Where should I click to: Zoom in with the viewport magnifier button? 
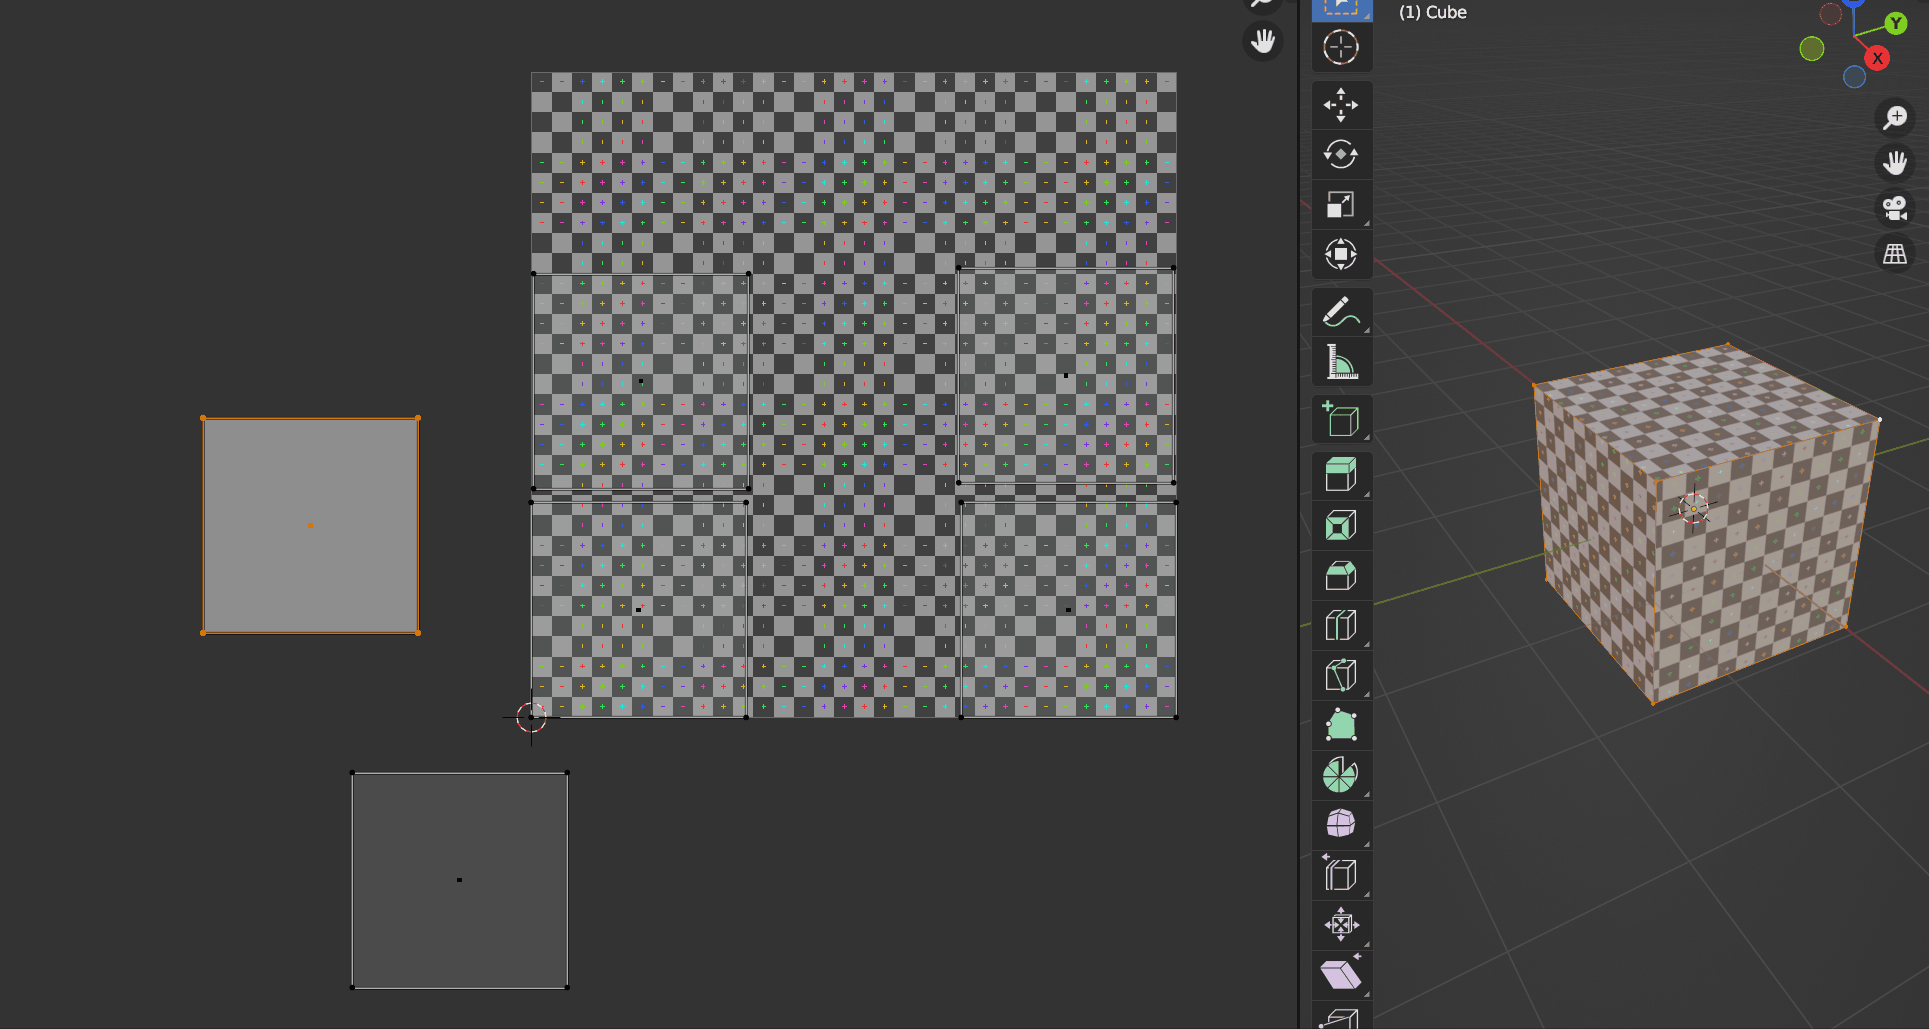(x=1895, y=117)
